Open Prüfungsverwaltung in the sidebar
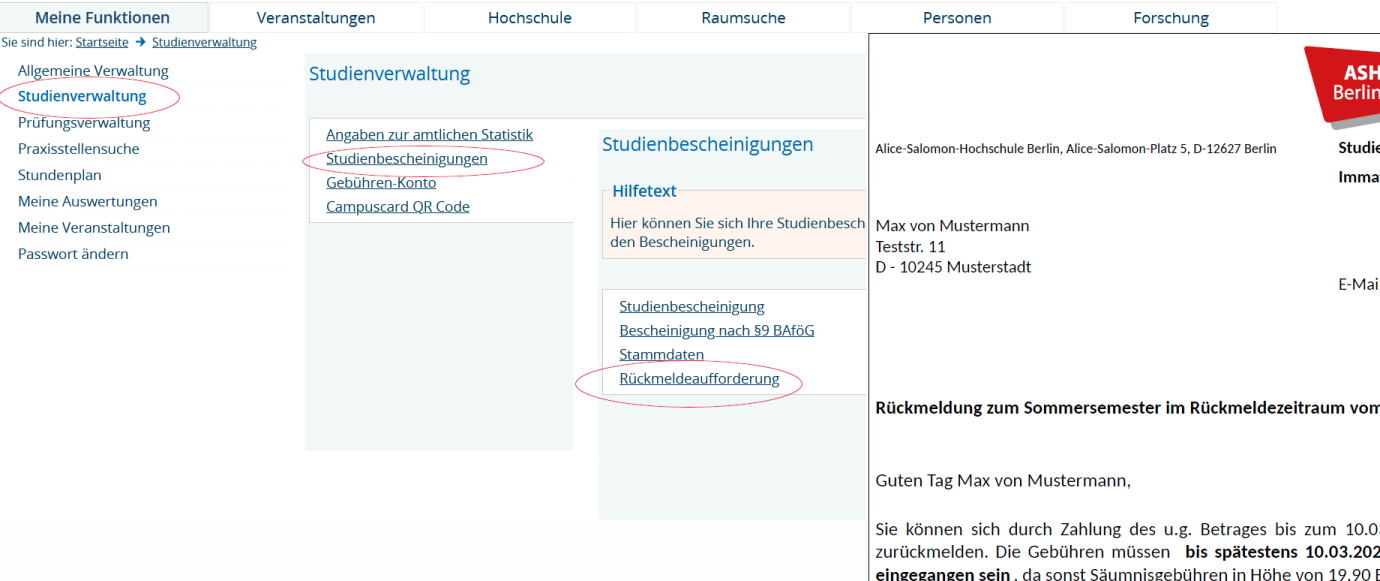The width and height of the screenshot is (1380, 581). (84, 123)
